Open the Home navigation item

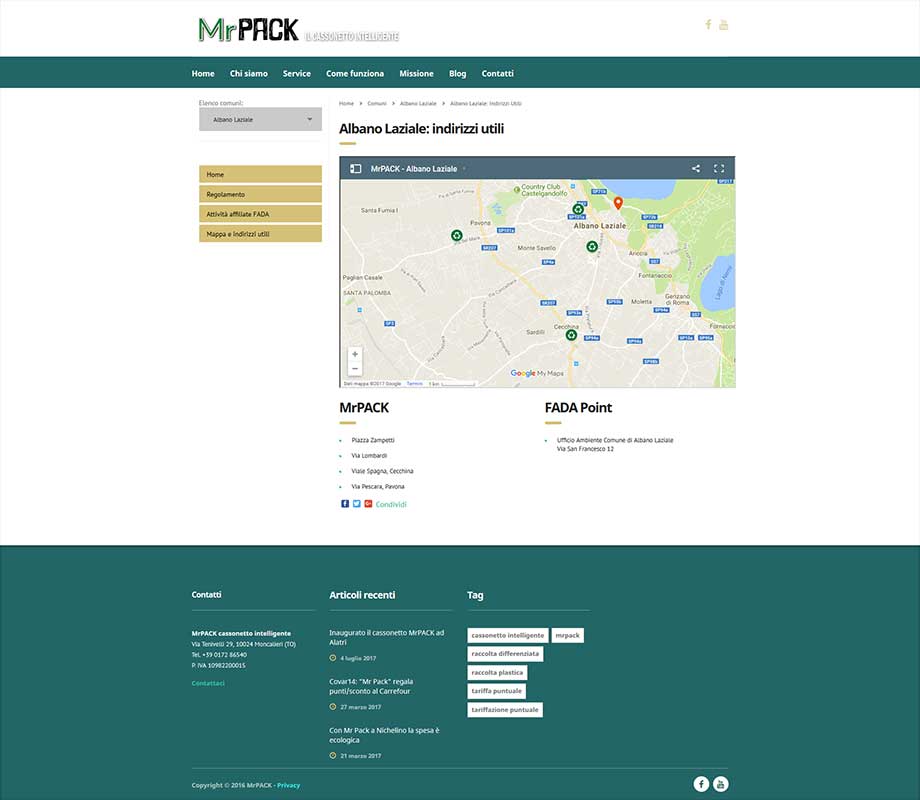coord(203,73)
